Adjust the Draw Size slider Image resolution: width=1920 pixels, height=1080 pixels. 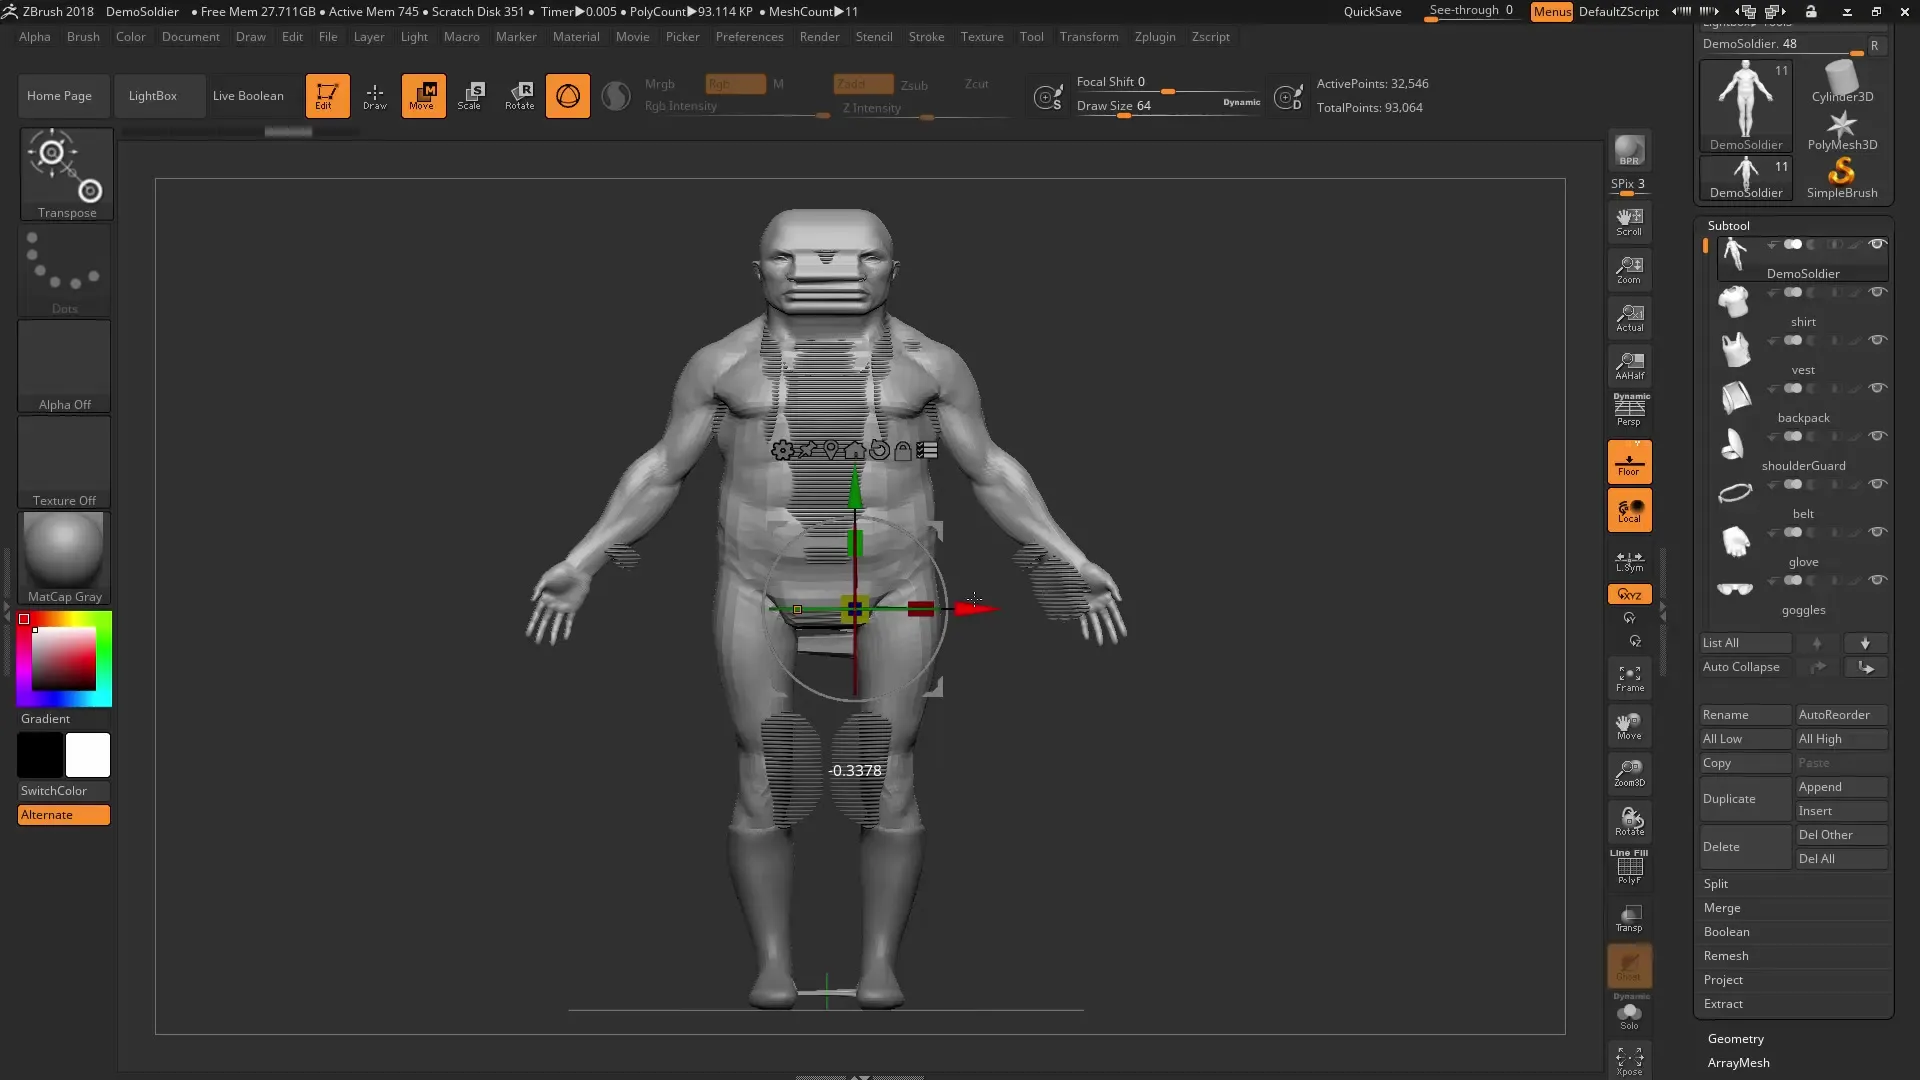pyautogui.click(x=1124, y=115)
